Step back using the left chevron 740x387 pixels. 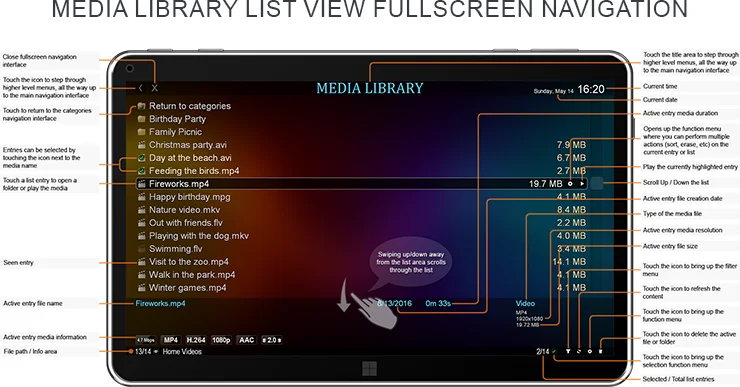(141, 88)
